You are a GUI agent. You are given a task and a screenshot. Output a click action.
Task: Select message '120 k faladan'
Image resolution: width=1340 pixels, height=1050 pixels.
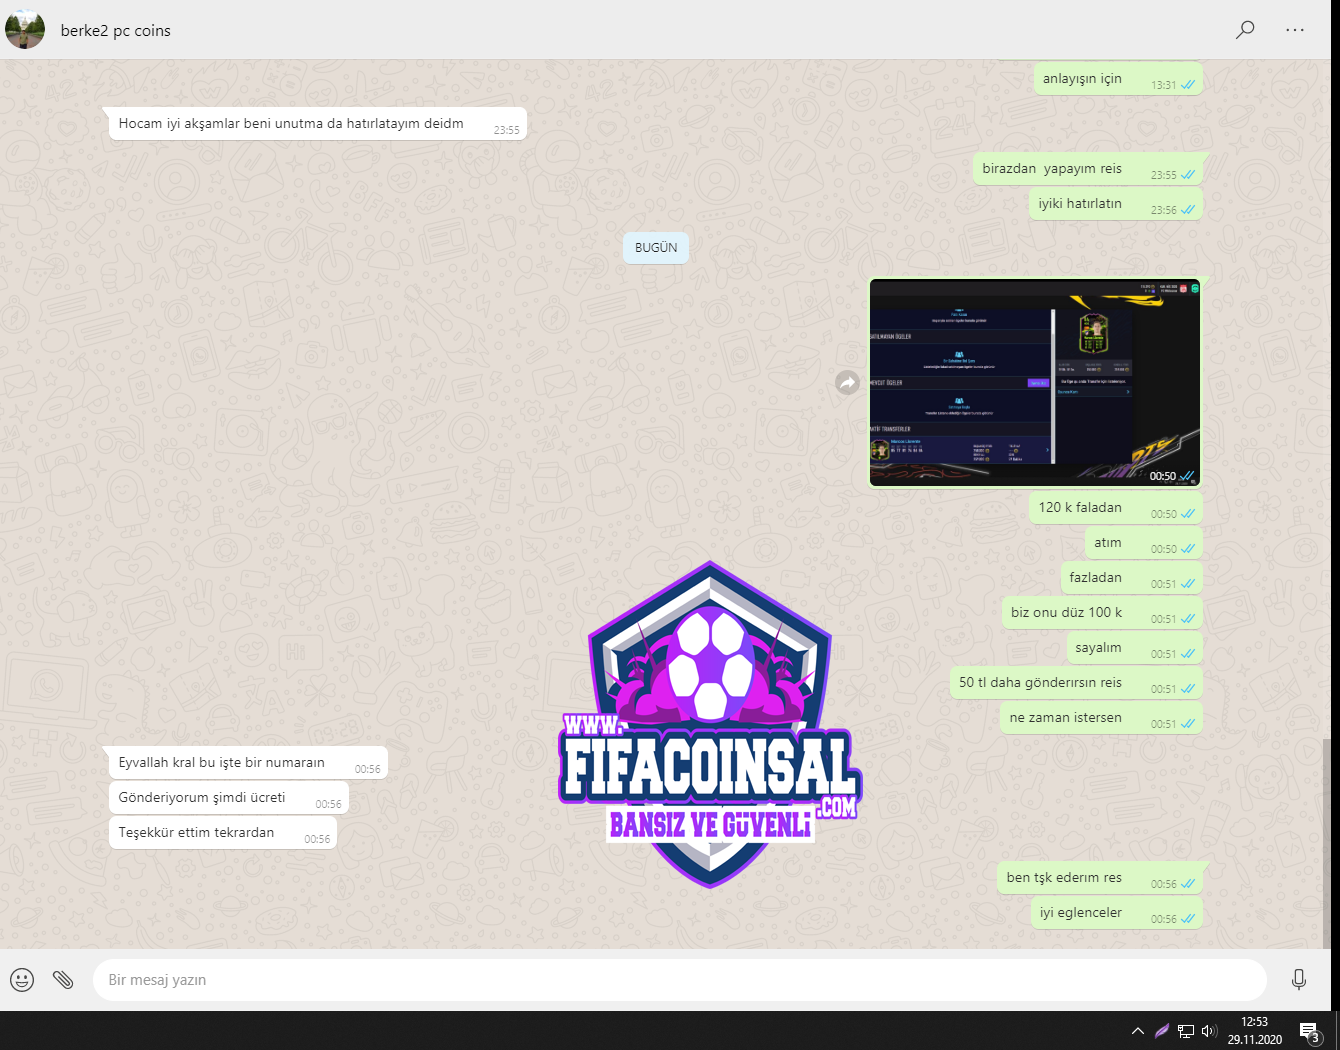pyautogui.click(x=1116, y=508)
